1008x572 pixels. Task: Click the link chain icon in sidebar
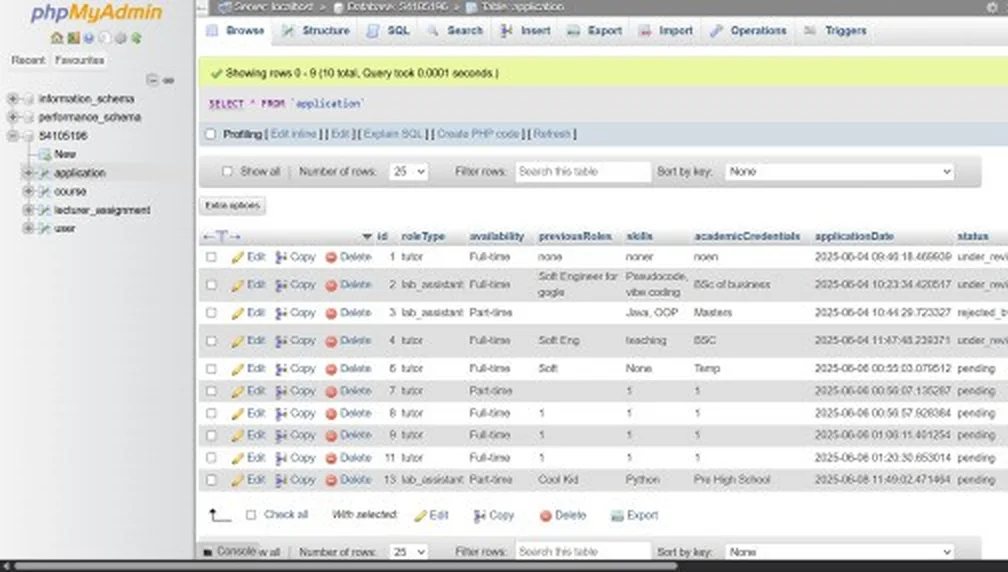168,80
